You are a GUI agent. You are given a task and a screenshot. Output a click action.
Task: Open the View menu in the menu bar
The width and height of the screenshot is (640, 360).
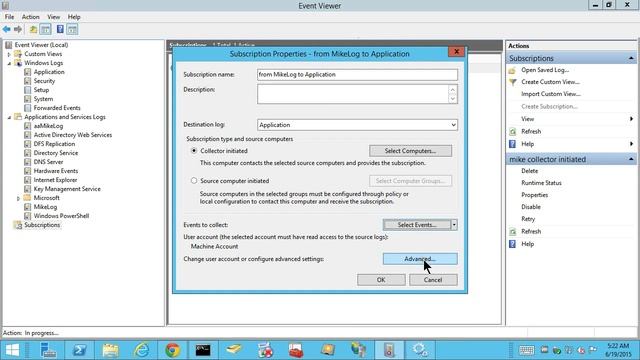(53, 17)
